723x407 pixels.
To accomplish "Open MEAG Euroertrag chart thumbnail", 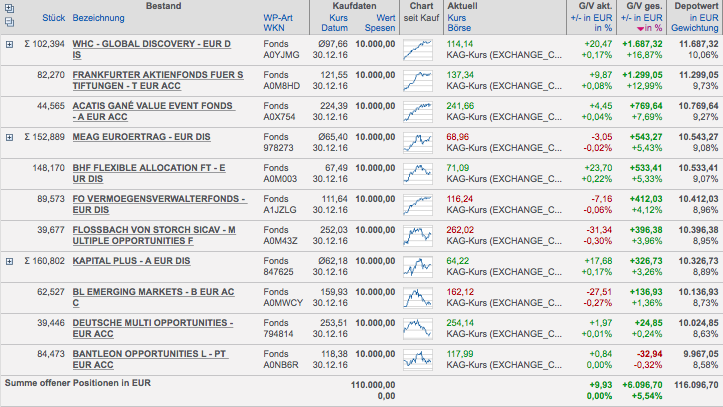I will (418, 142).
